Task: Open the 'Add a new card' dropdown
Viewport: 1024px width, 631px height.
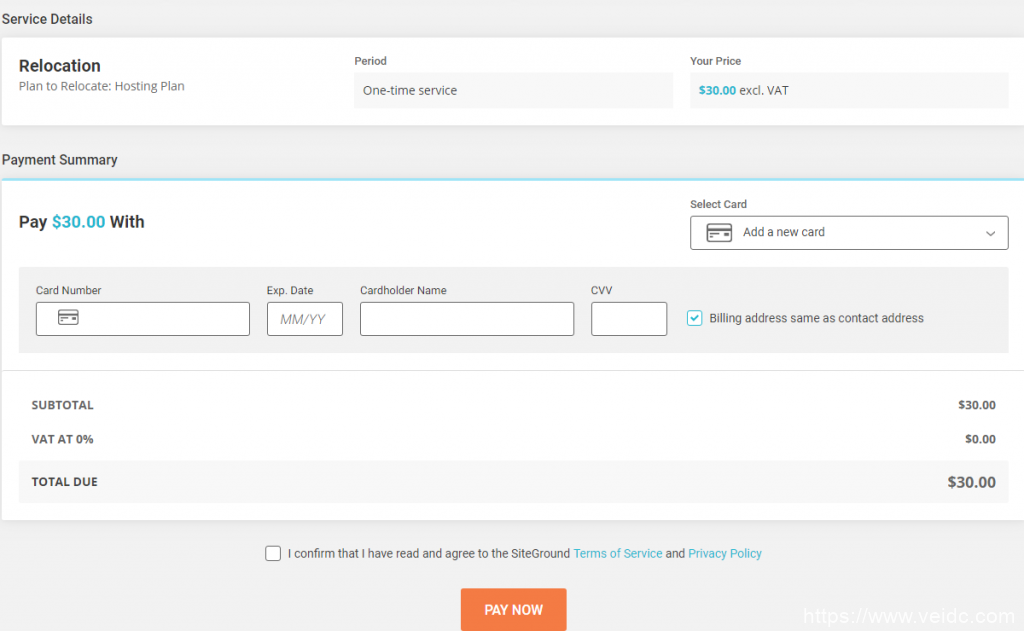Action: click(x=848, y=233)
